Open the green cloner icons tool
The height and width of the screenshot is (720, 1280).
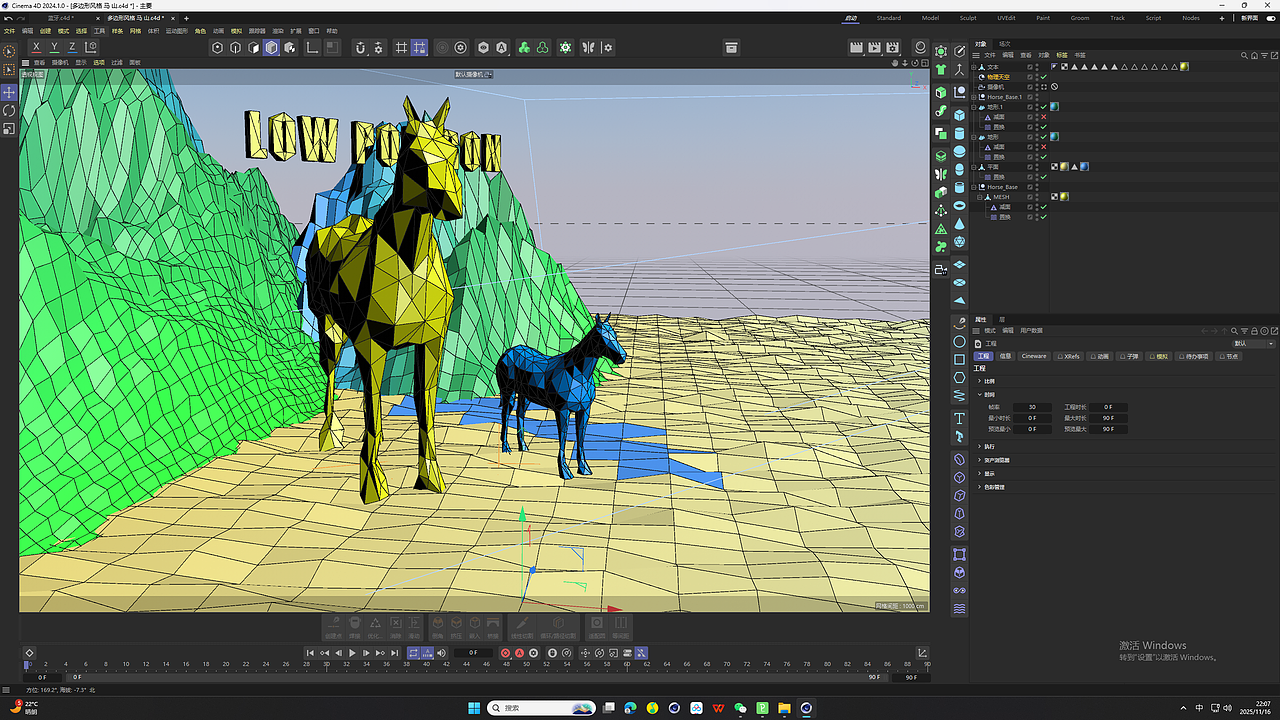(x=523, y=47)
